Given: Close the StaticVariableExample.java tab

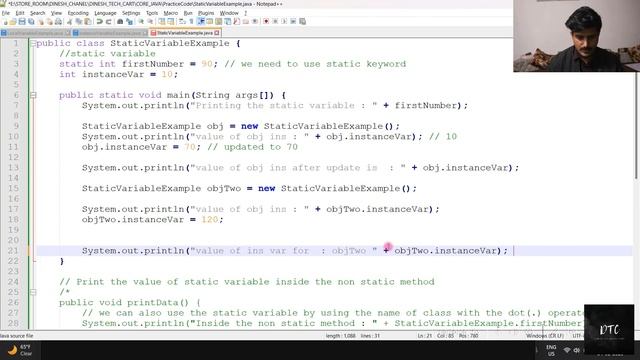Looking at the screenshot, I should pyautogui.click(x=217, y=33).
